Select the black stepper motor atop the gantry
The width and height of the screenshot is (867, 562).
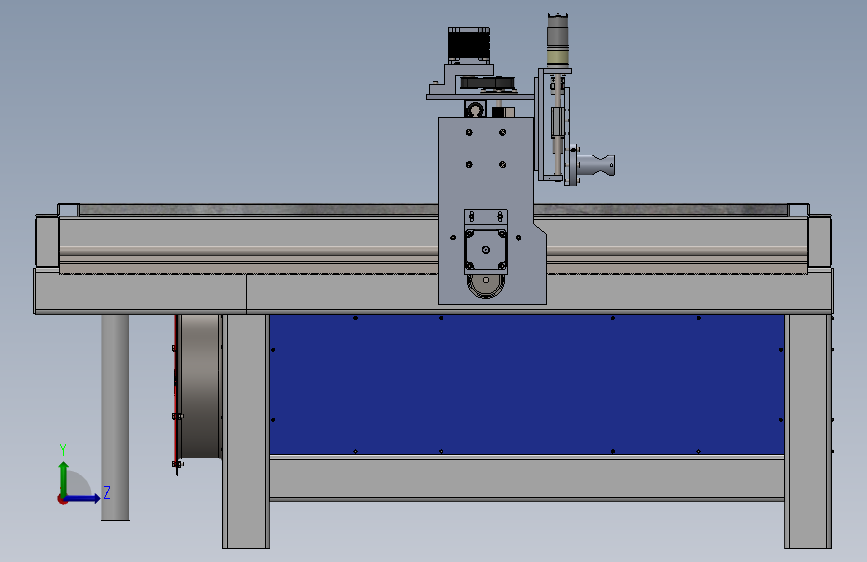469,45
